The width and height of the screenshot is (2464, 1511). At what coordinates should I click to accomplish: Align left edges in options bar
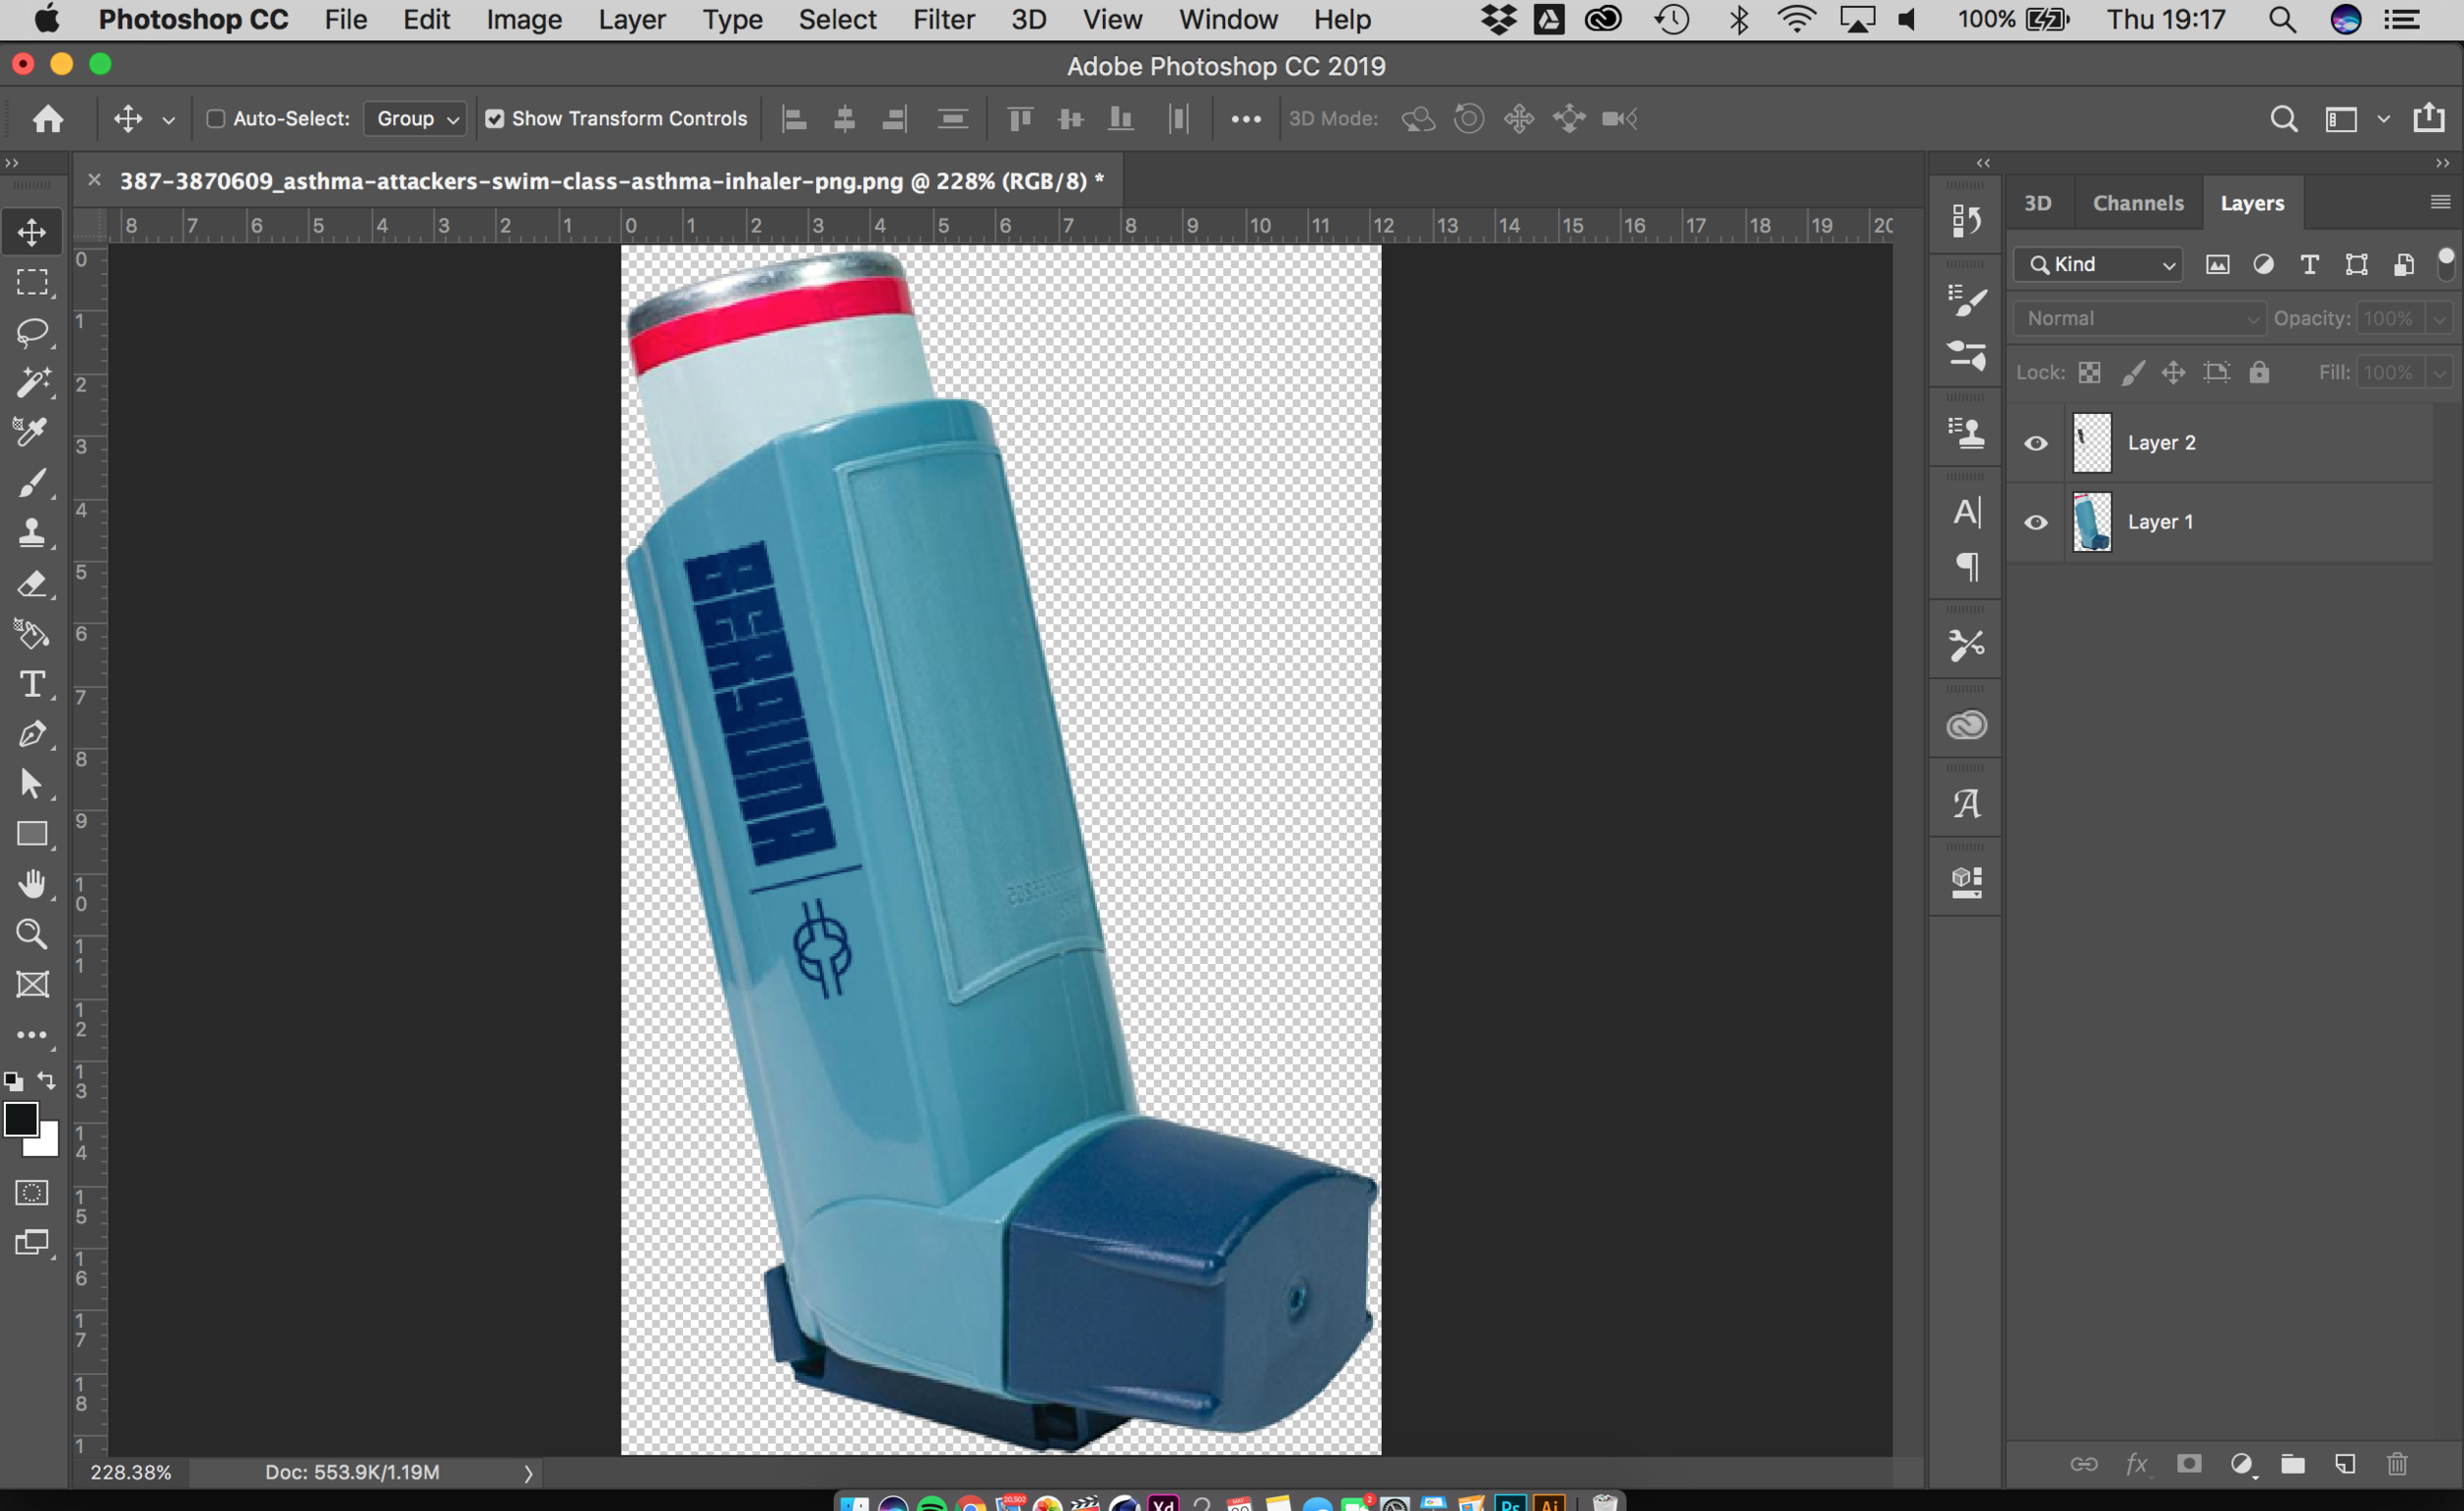[x=795, y=119]
